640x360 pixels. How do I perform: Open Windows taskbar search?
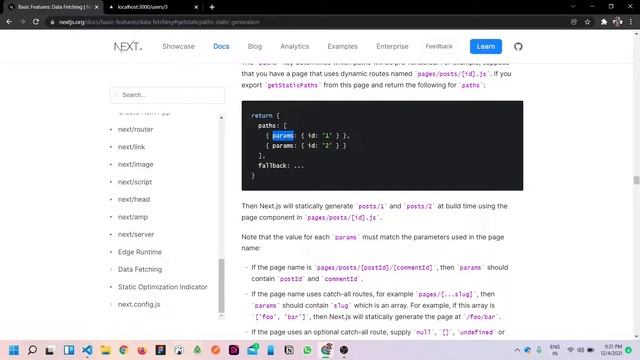[x=32, y=350]
